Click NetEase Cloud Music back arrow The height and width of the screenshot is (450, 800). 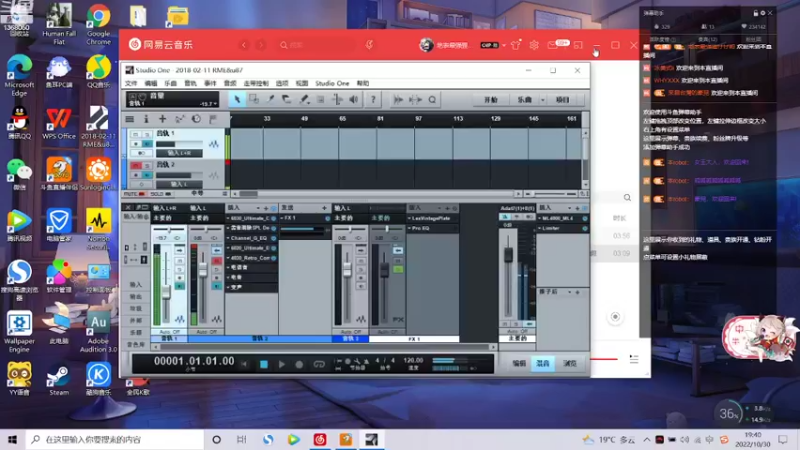coord(244,45)
